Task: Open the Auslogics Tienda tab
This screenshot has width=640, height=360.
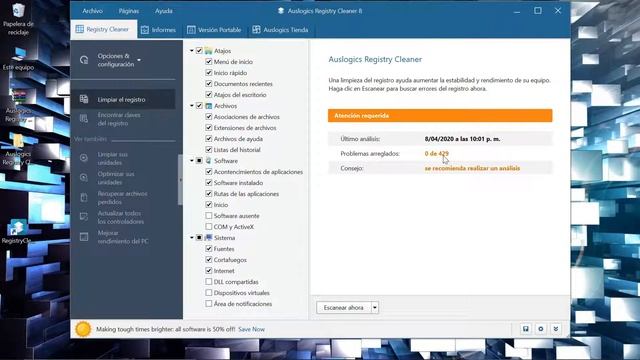Action: pyautogui.click(x=280, y=30)
